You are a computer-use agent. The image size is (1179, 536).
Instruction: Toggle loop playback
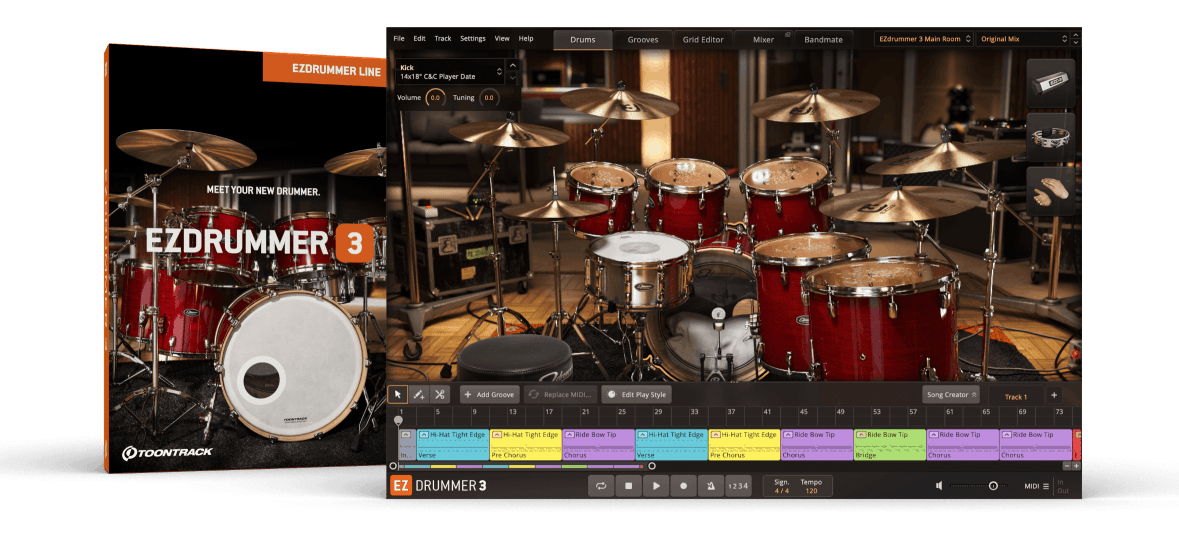click(x=601, y=486)
